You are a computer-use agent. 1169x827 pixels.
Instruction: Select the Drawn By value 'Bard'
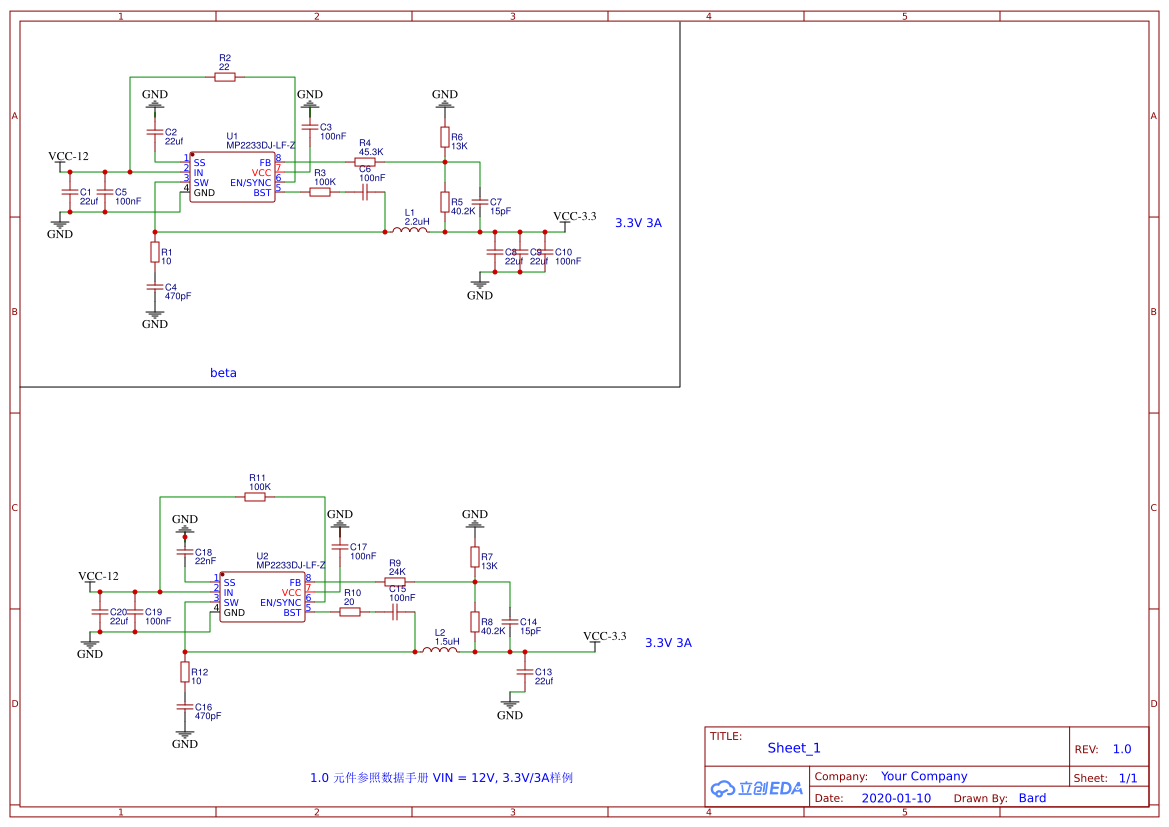[x=1033, y=798]
